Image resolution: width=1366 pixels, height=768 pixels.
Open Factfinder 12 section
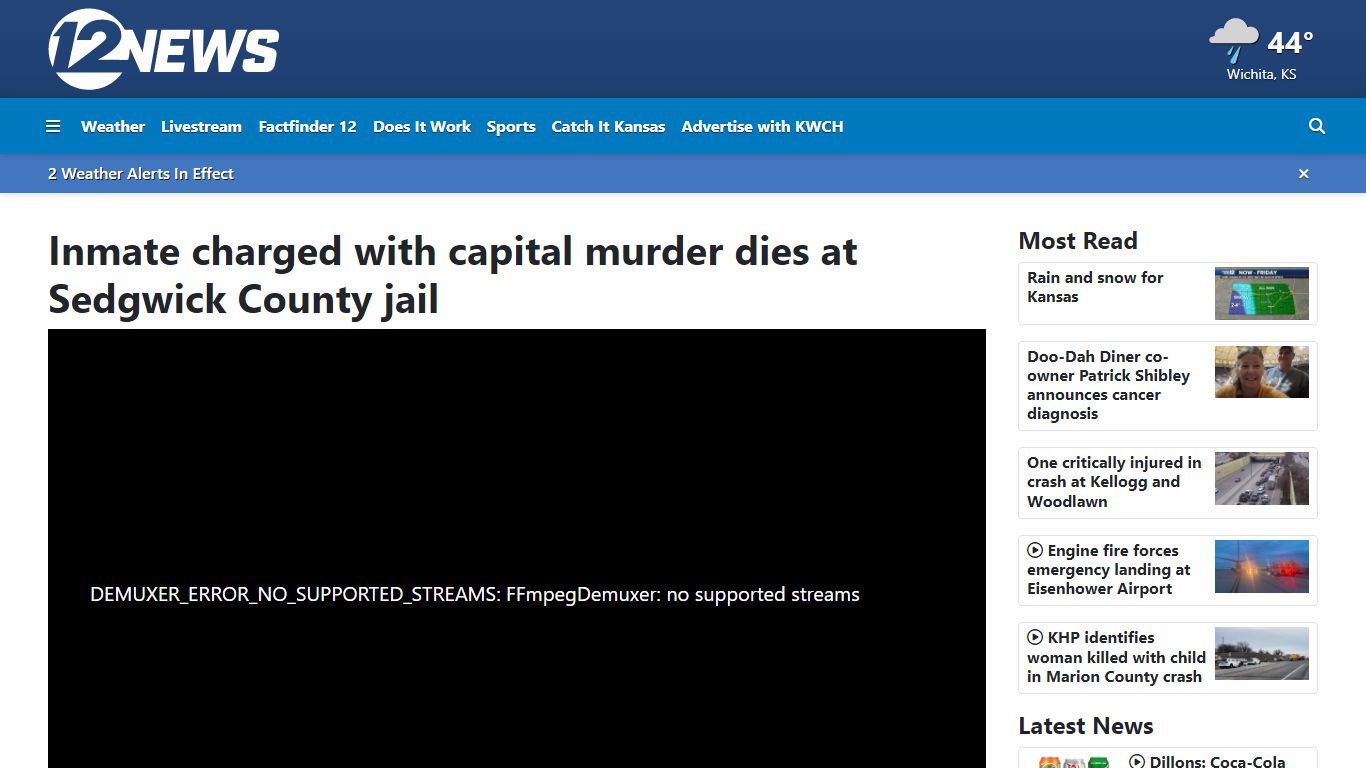(x=307, y=126)
